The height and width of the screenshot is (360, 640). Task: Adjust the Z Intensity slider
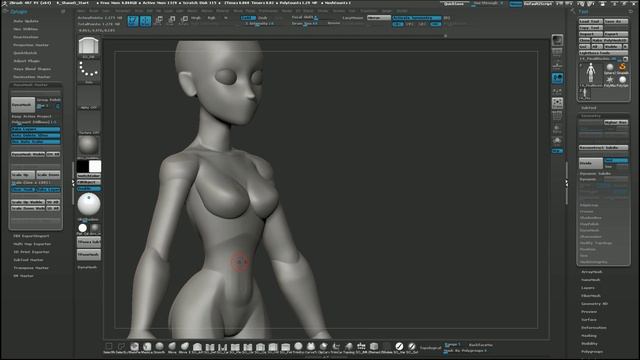point(260,24)
